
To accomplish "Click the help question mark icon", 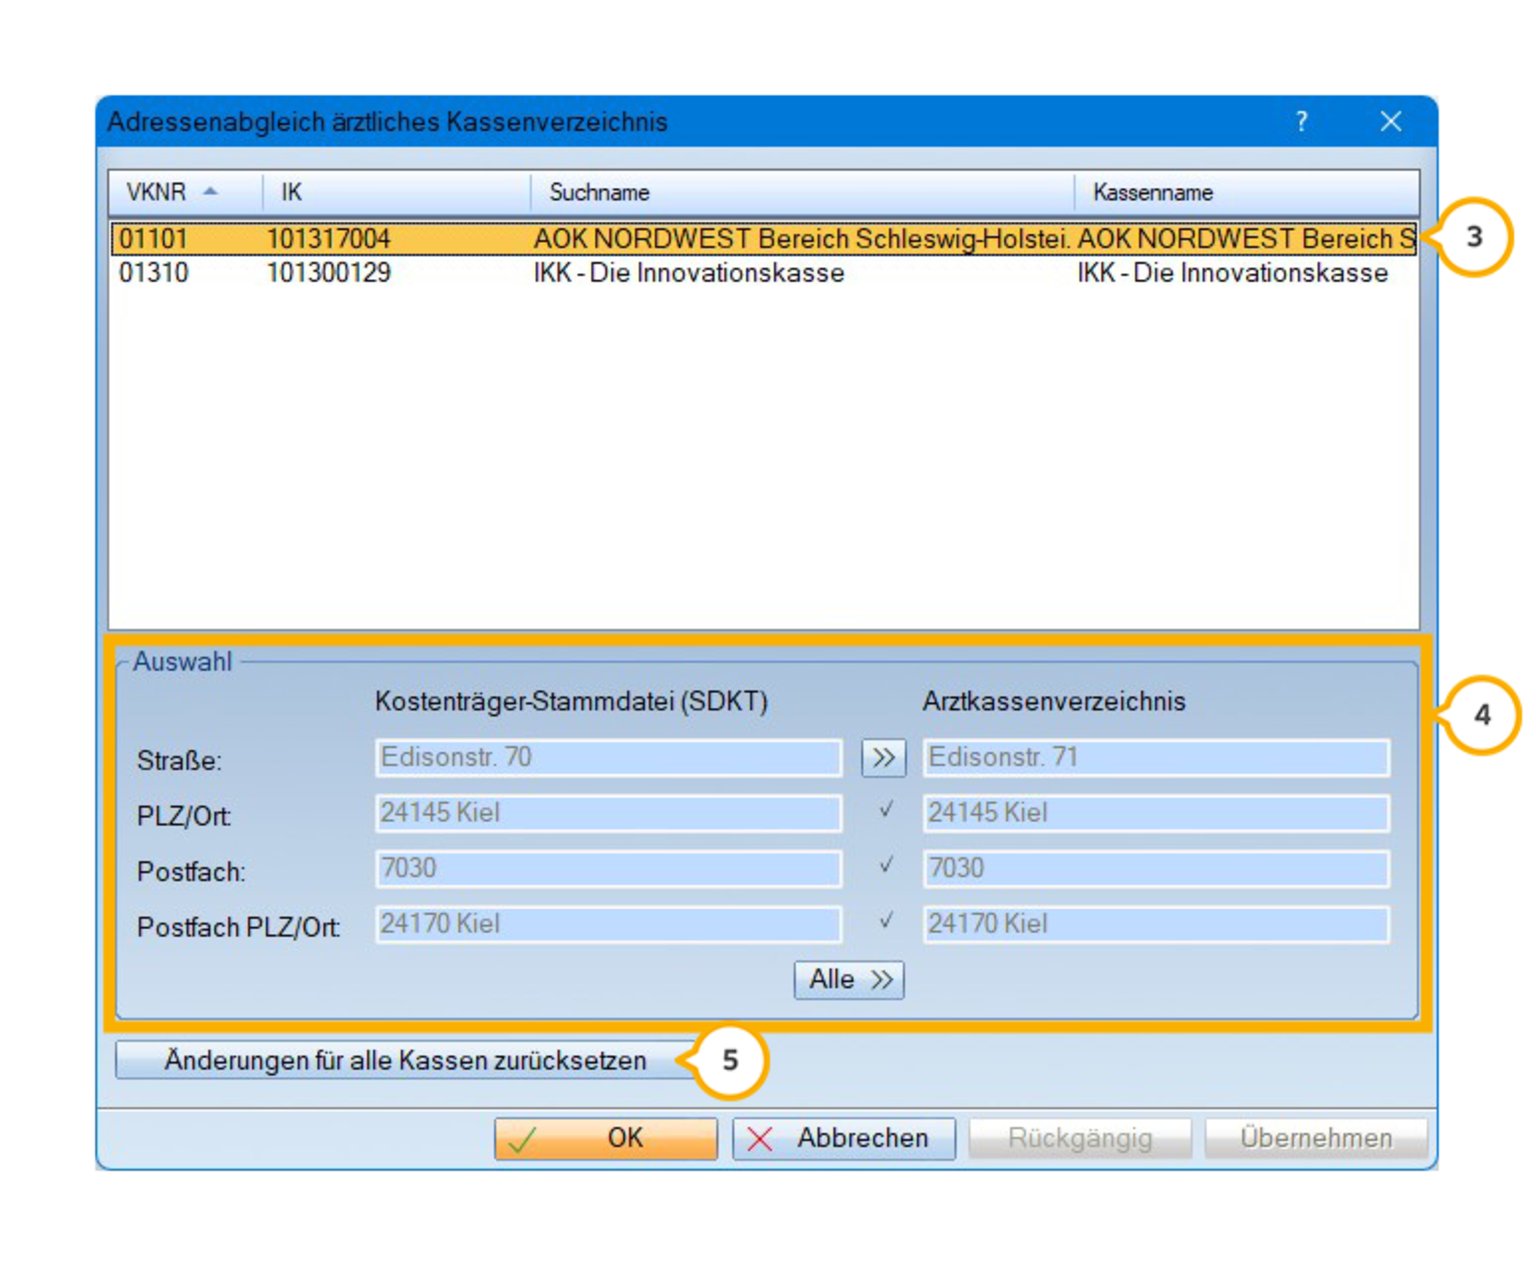I will point(1301,122).
